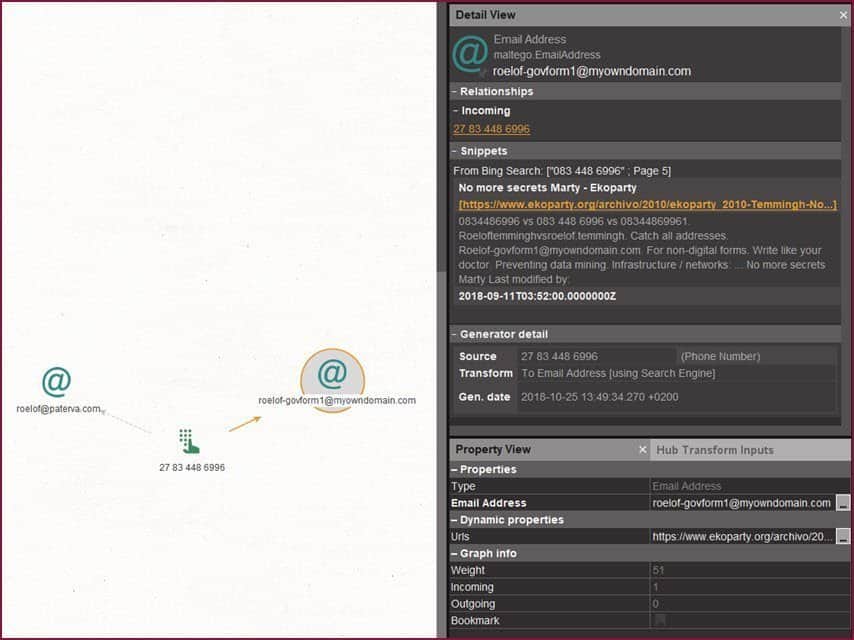The image size is (854, 640).
Task: Collapse the Dynamic properties group
Action: pos(454,520)
